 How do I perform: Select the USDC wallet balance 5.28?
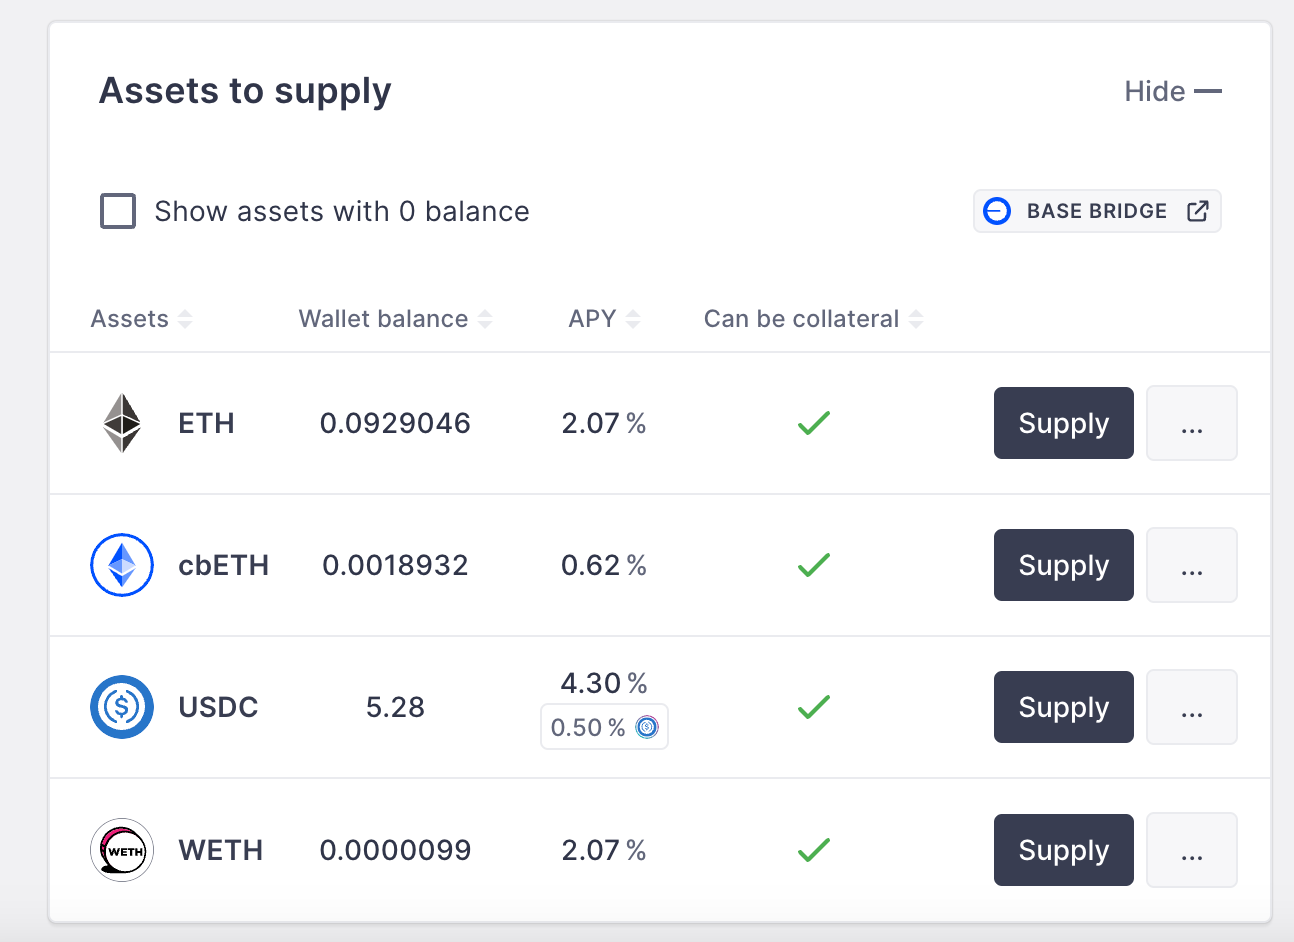pyautogui.click(x=395, y=707)
